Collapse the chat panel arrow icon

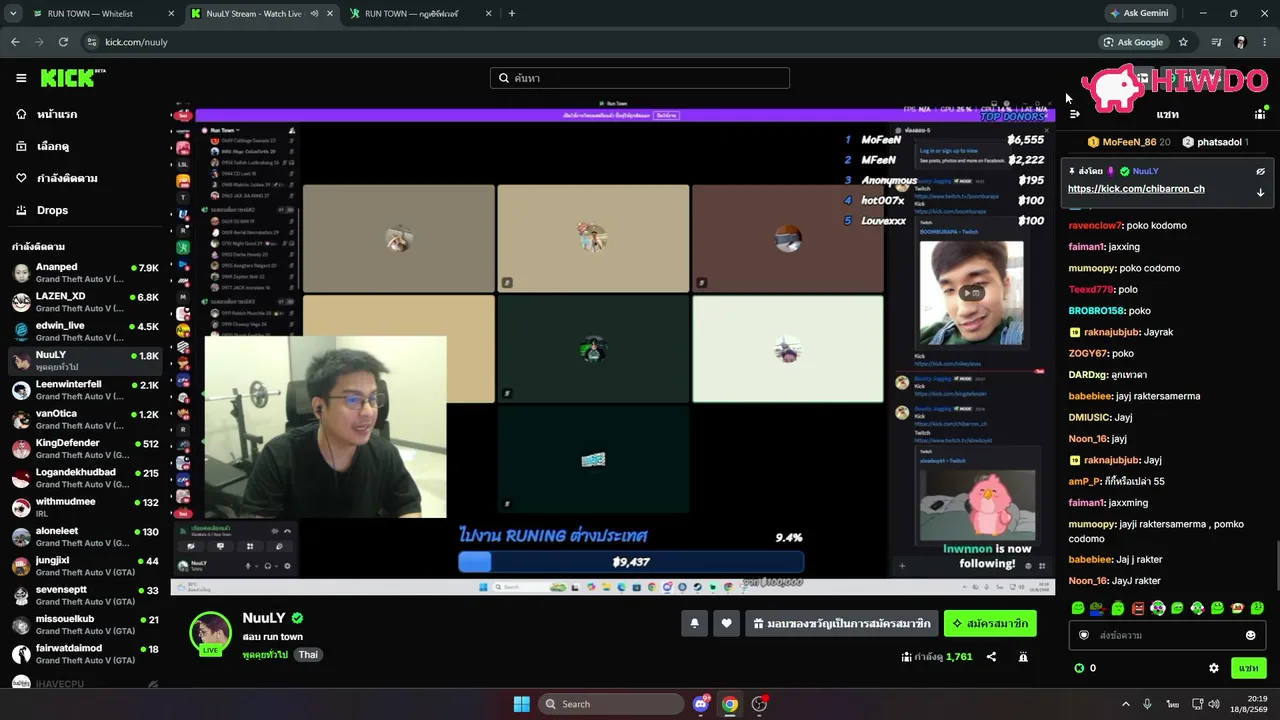pyautogui.click(x=1075, y=114)
